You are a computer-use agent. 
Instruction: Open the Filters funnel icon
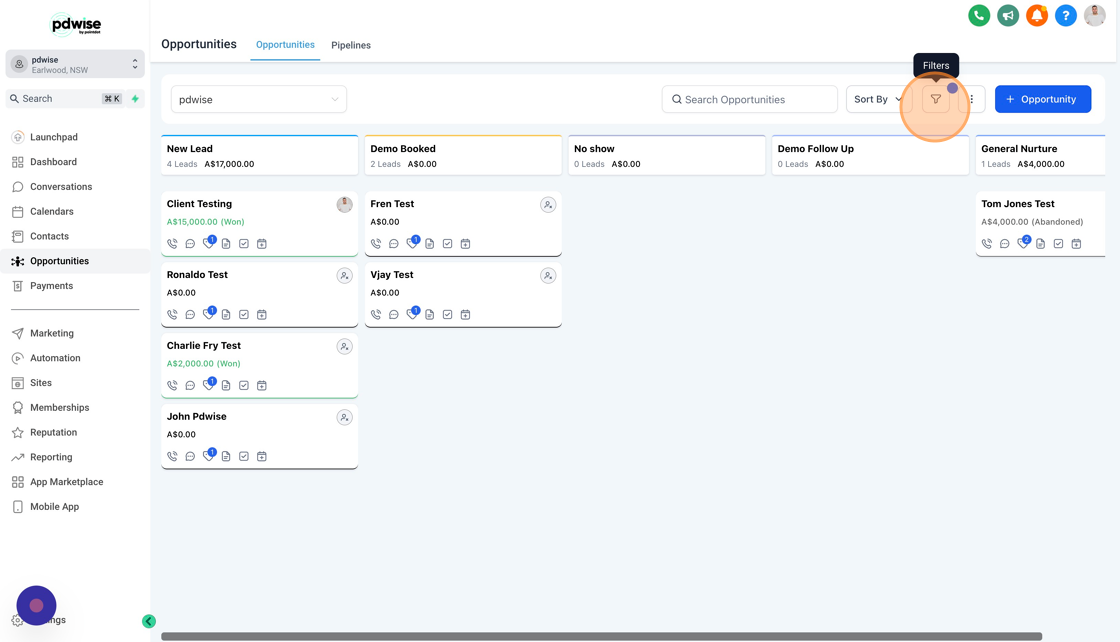click(935, 99)
